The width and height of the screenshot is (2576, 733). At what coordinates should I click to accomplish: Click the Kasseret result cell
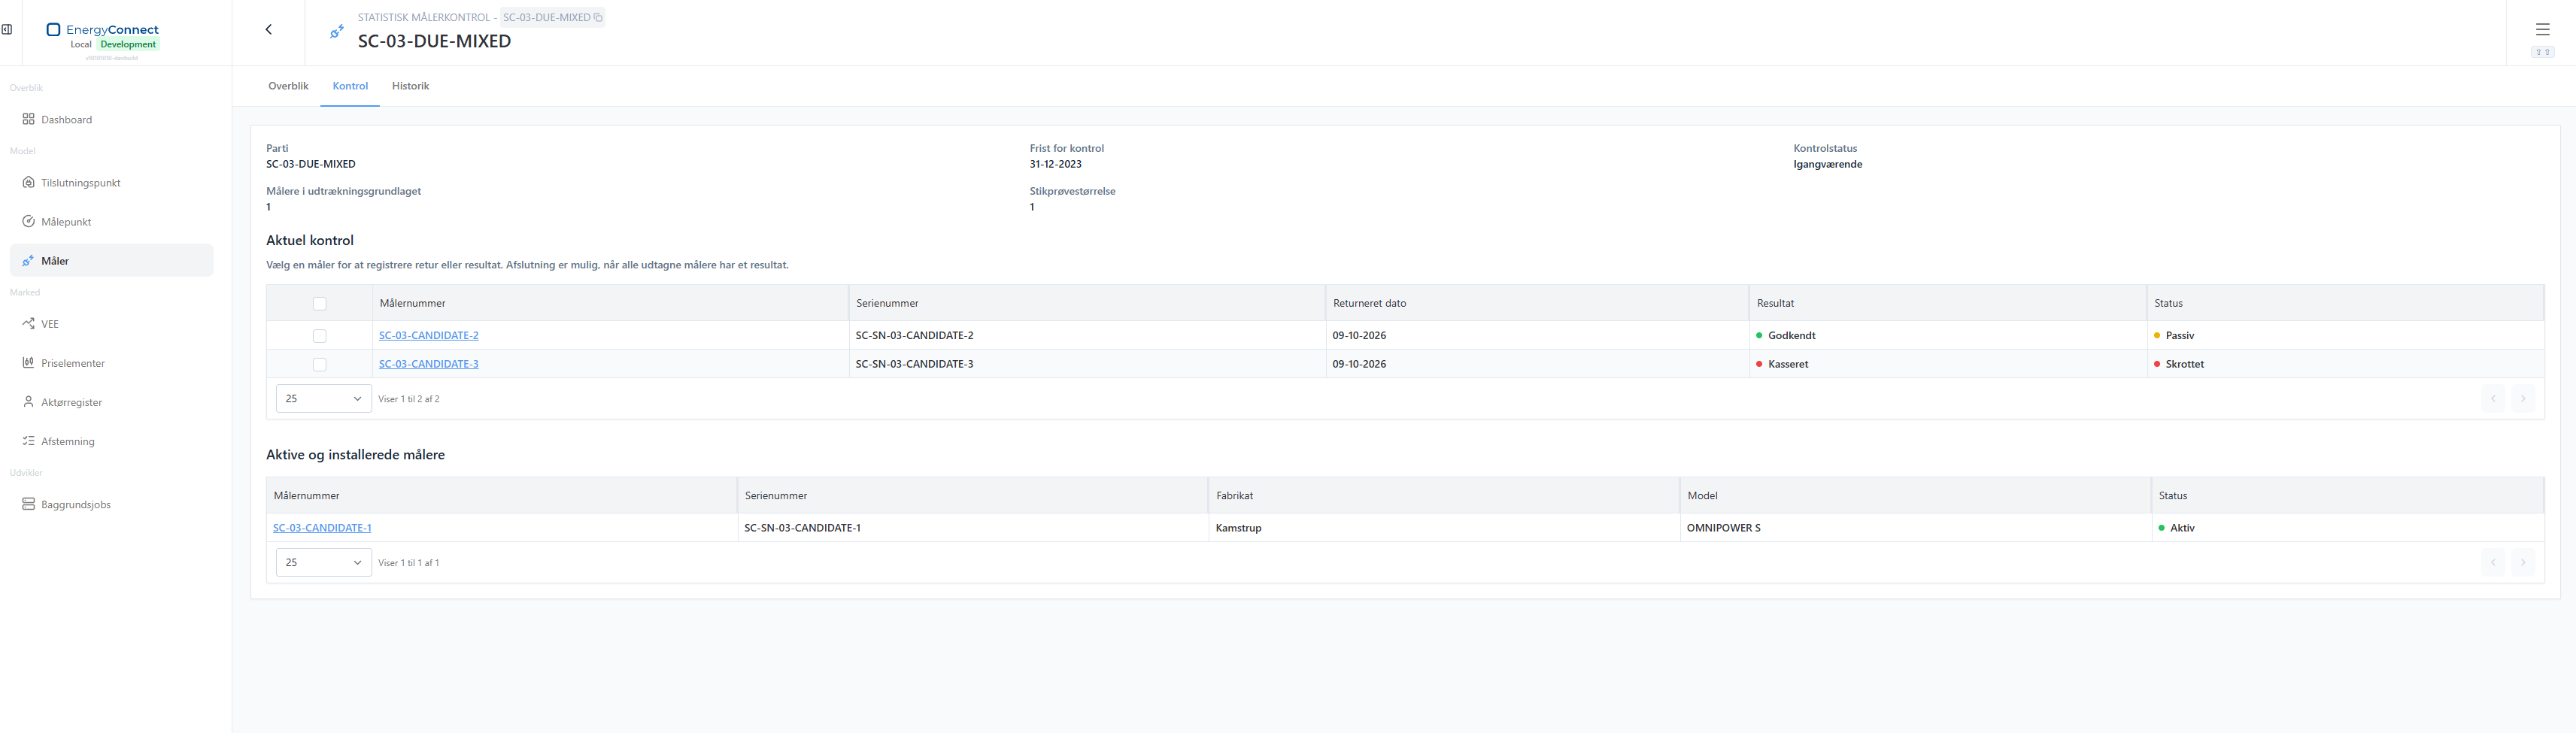tap(1947, 364)
